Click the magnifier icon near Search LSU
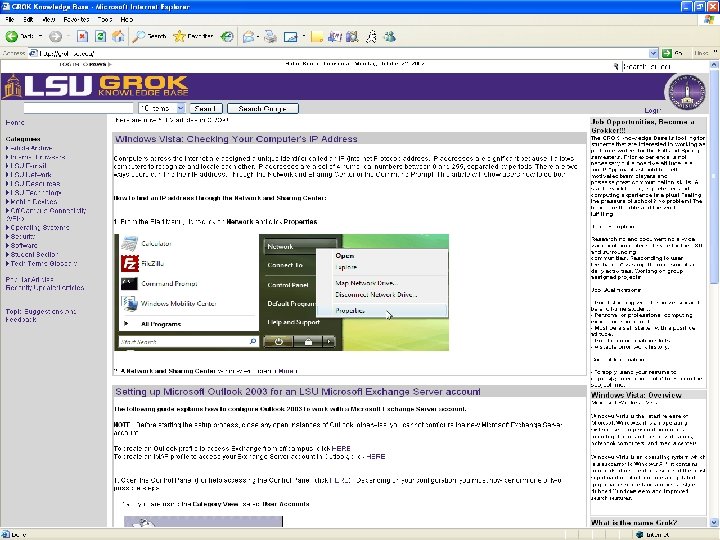The height and width of the screenshot is (540, 720). pos(616,67)
